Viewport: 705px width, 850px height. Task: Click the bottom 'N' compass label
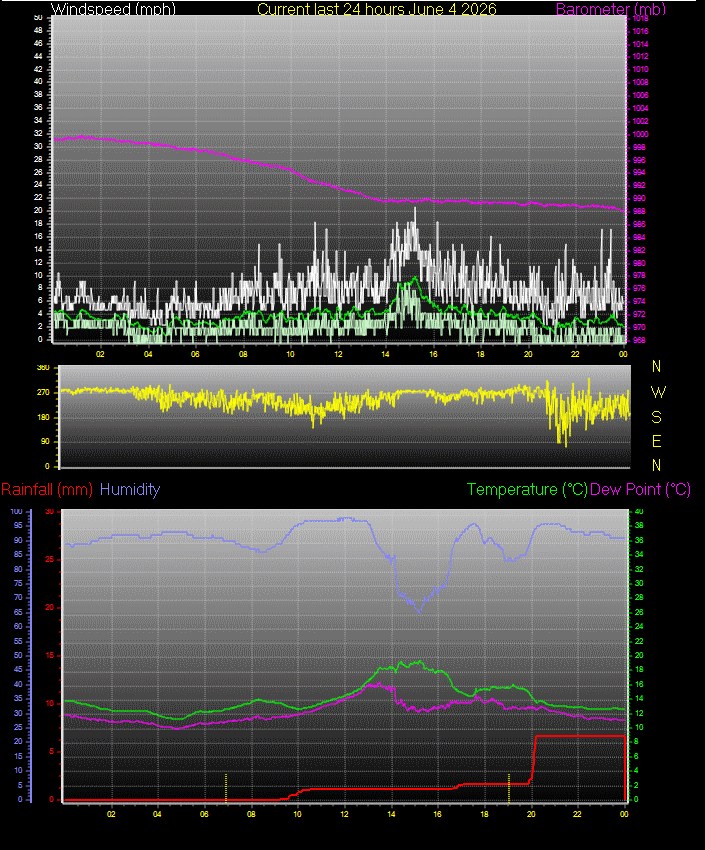[656, 465]
